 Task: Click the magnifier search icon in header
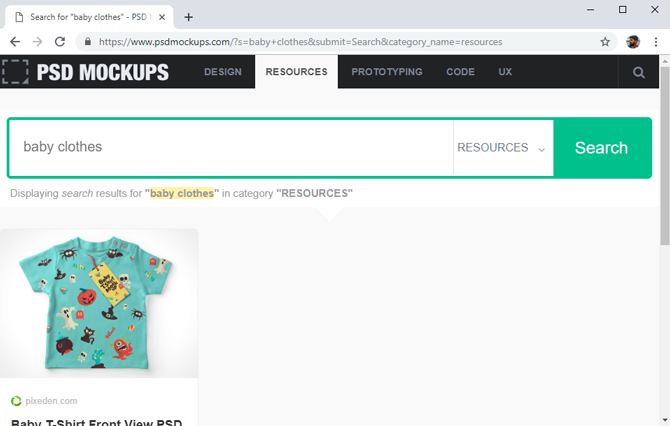[x=639, y=72]
